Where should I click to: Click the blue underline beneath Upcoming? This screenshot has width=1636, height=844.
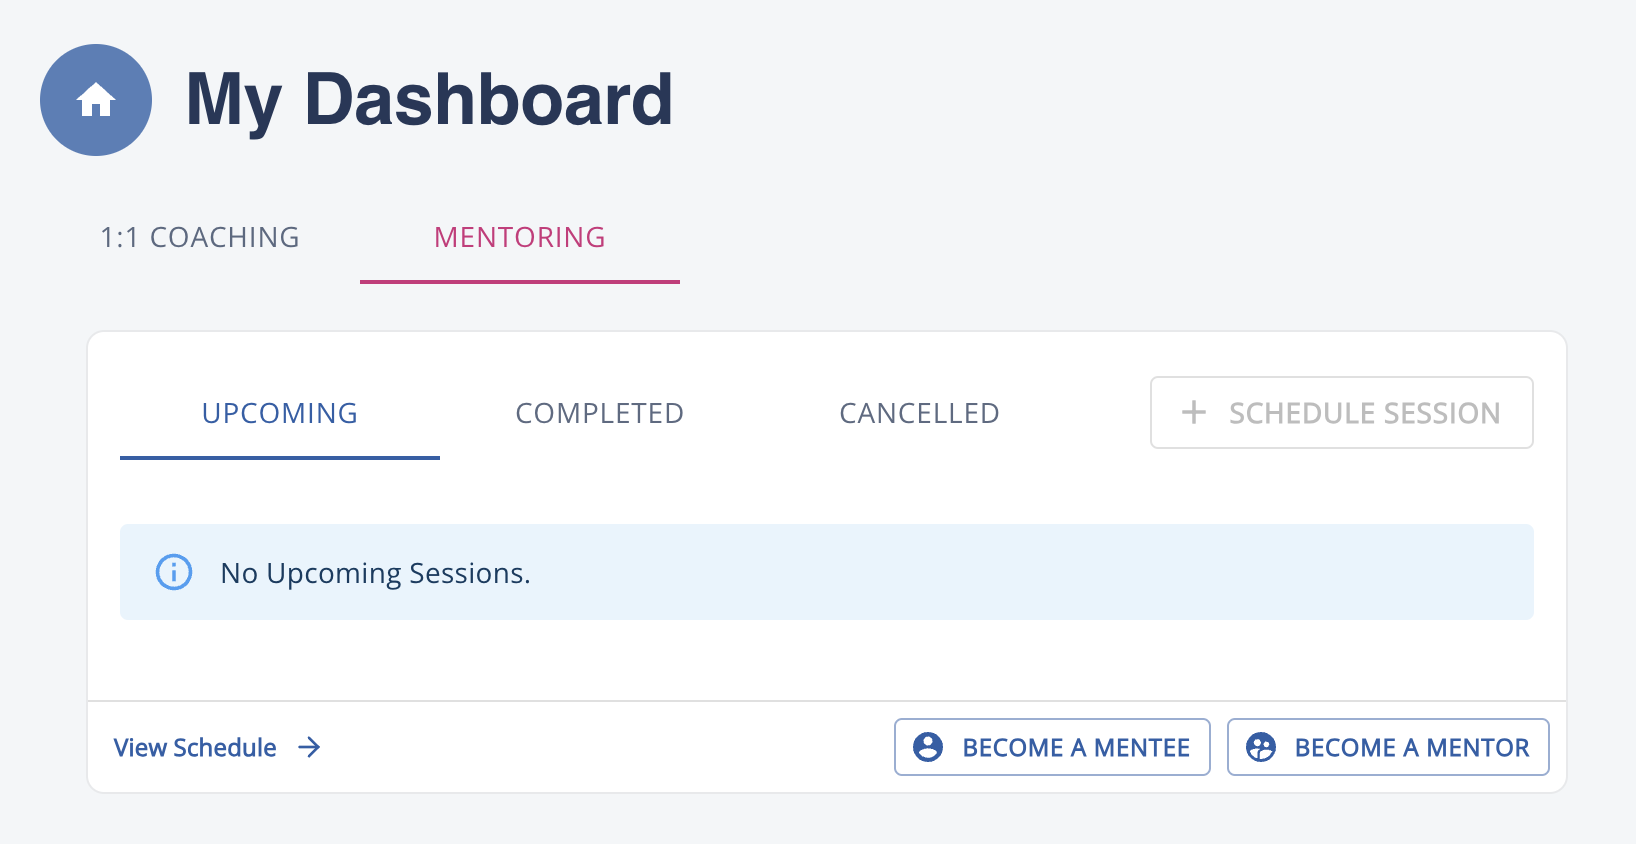point(279,458)
